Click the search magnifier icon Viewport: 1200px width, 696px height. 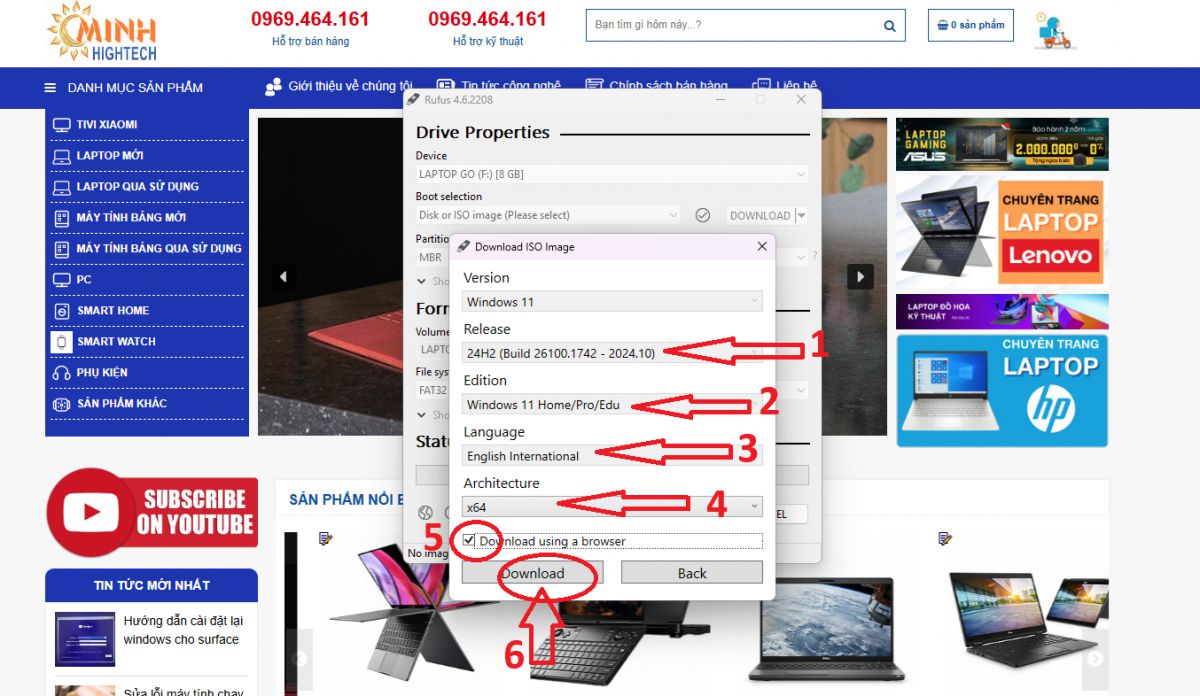click(889, 25)
